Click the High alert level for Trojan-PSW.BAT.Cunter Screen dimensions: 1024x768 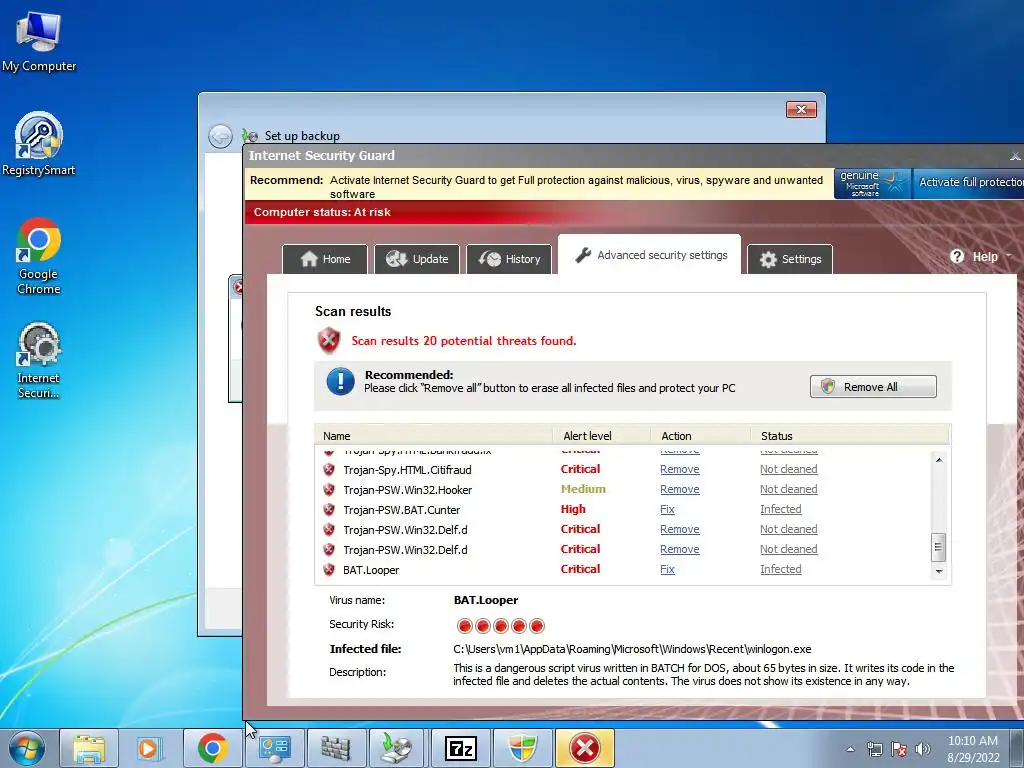click(x=573, y=509)
